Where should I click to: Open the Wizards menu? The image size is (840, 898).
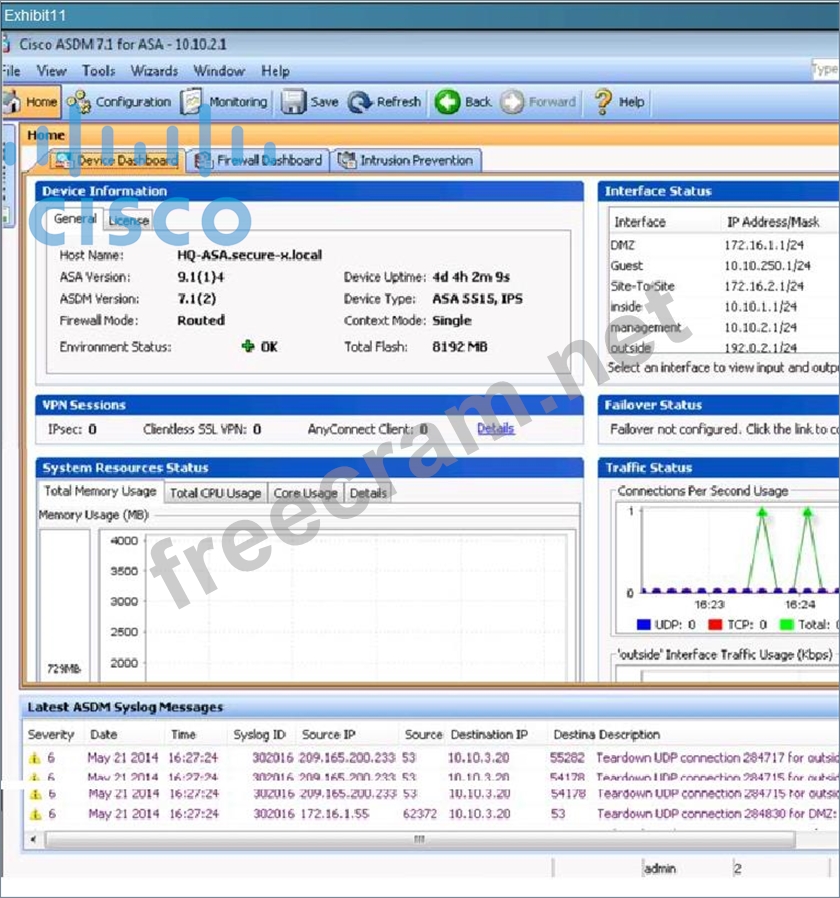[154, 71]
